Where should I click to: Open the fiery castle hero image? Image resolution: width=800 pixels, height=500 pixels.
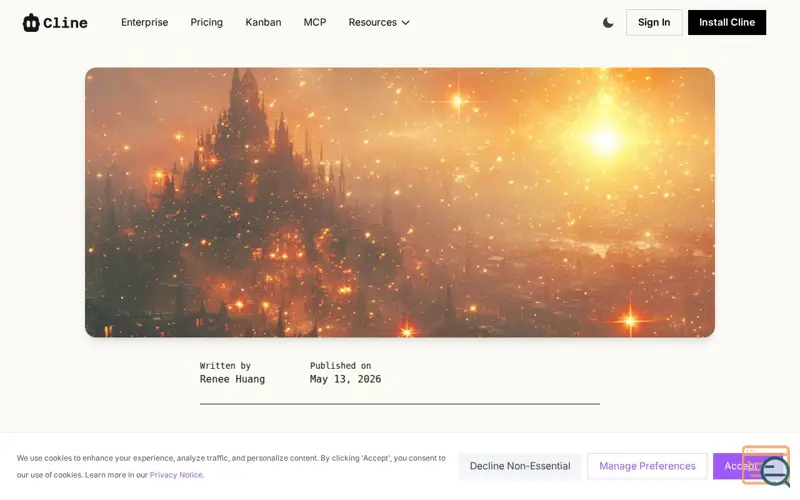click(399, 203)
